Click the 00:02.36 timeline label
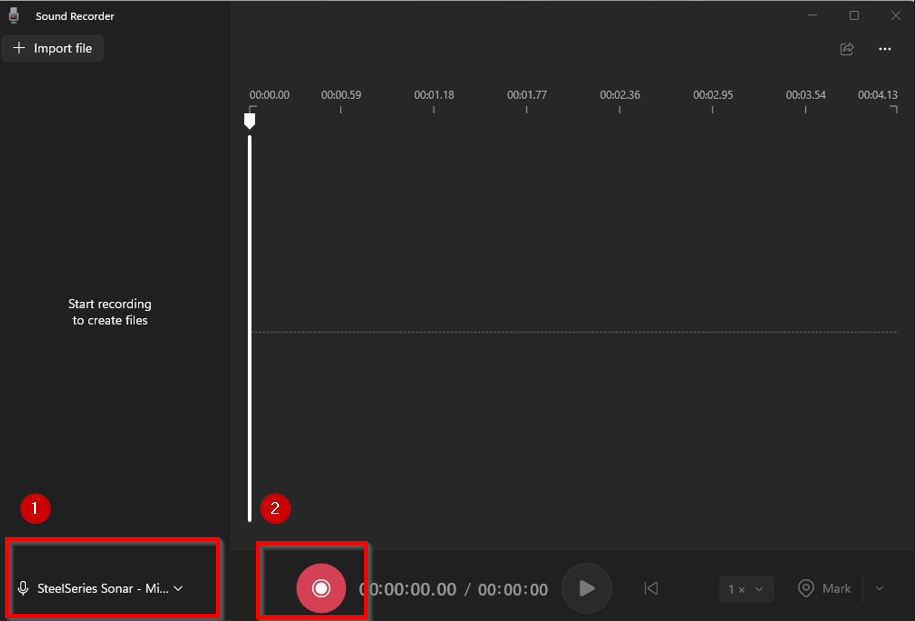915x621 pixels. [x=620, y=95]
